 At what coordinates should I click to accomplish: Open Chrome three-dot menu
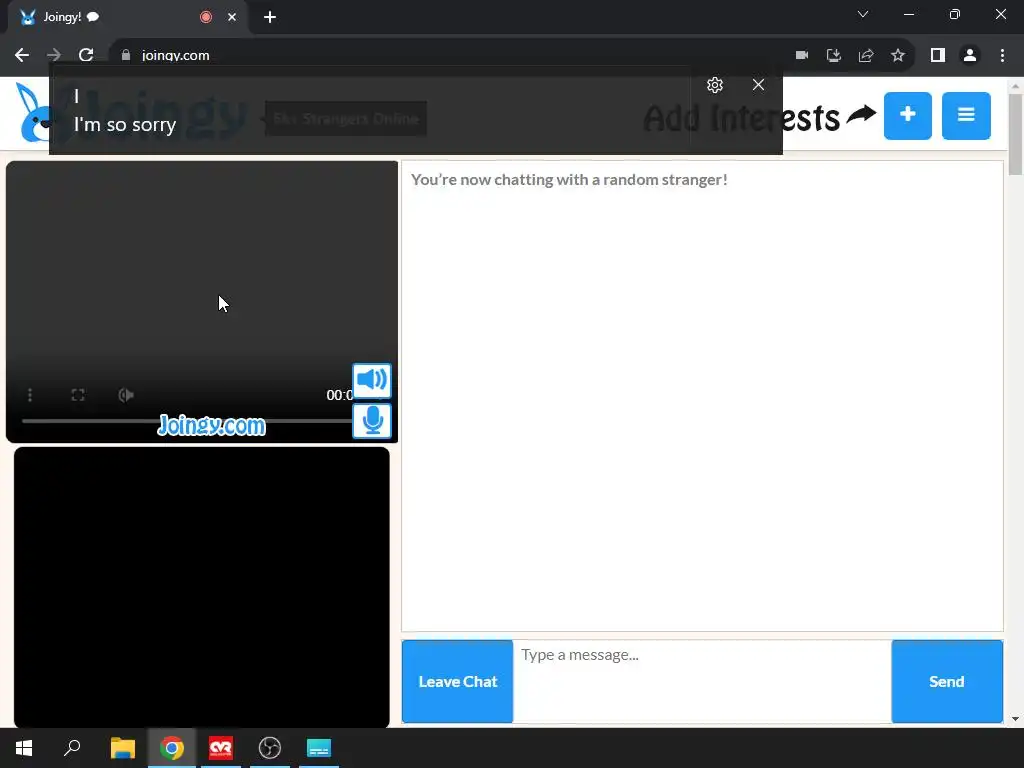1002,56
